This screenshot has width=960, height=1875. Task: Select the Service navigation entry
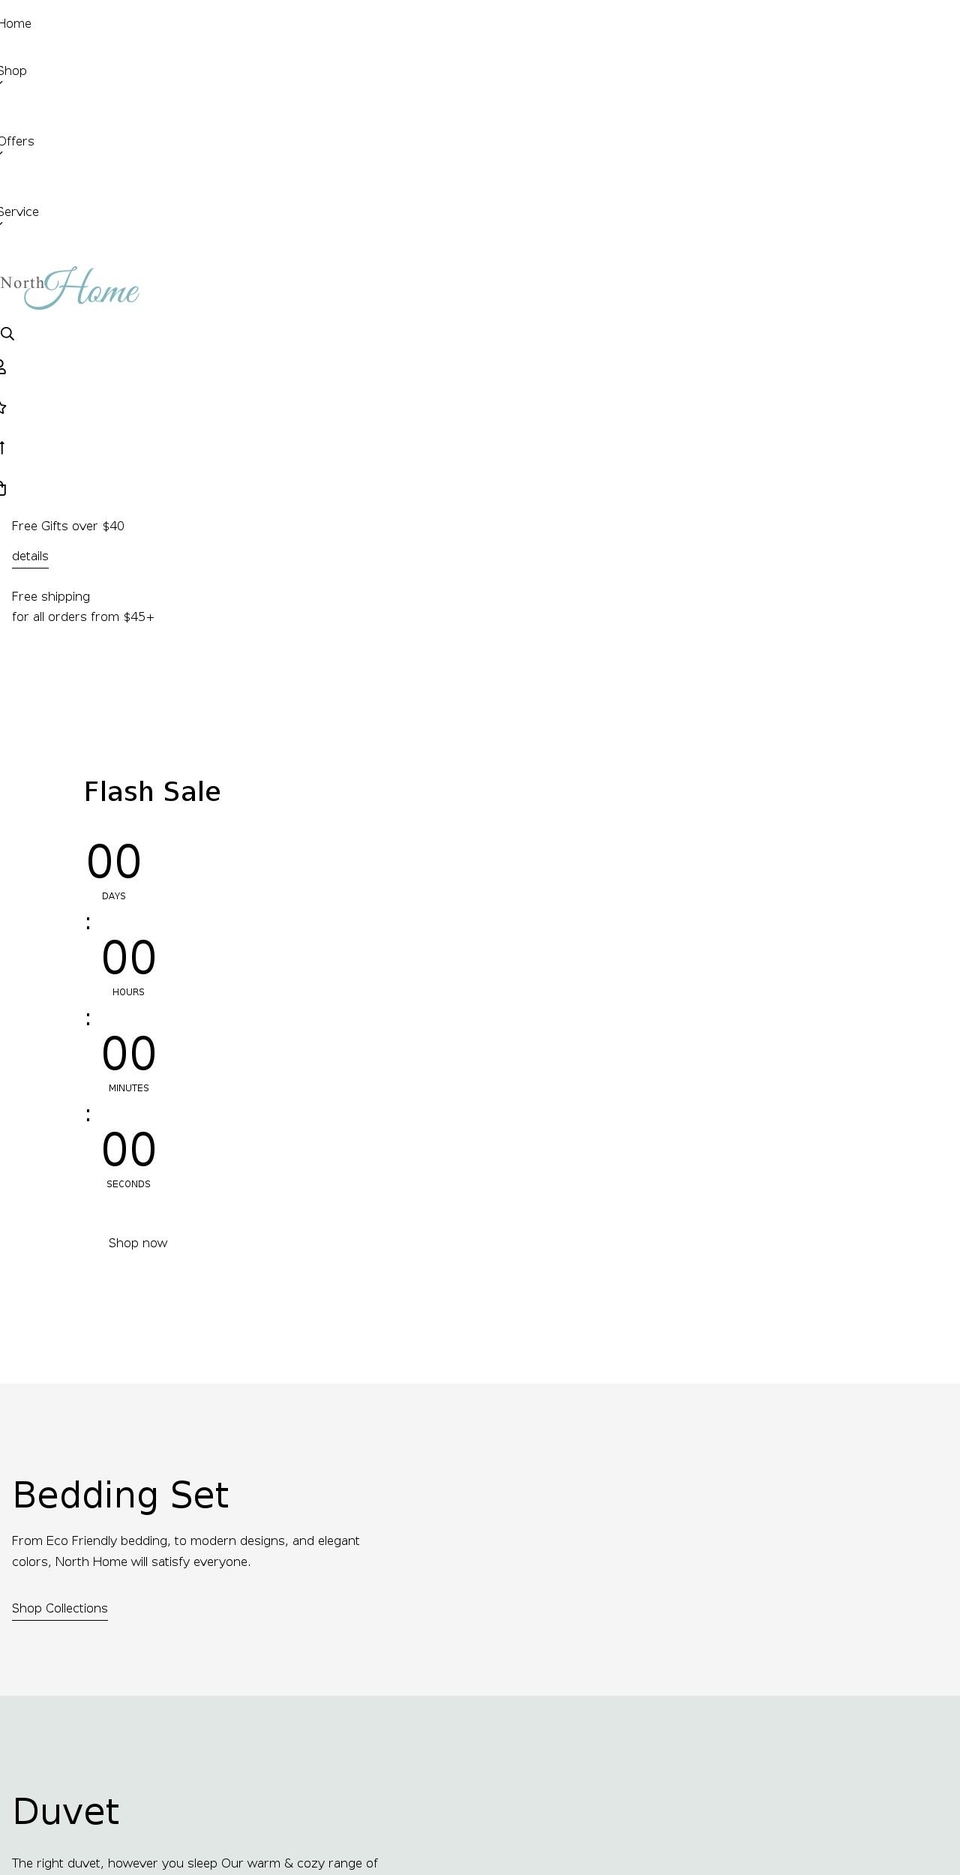tap(19, 211)
